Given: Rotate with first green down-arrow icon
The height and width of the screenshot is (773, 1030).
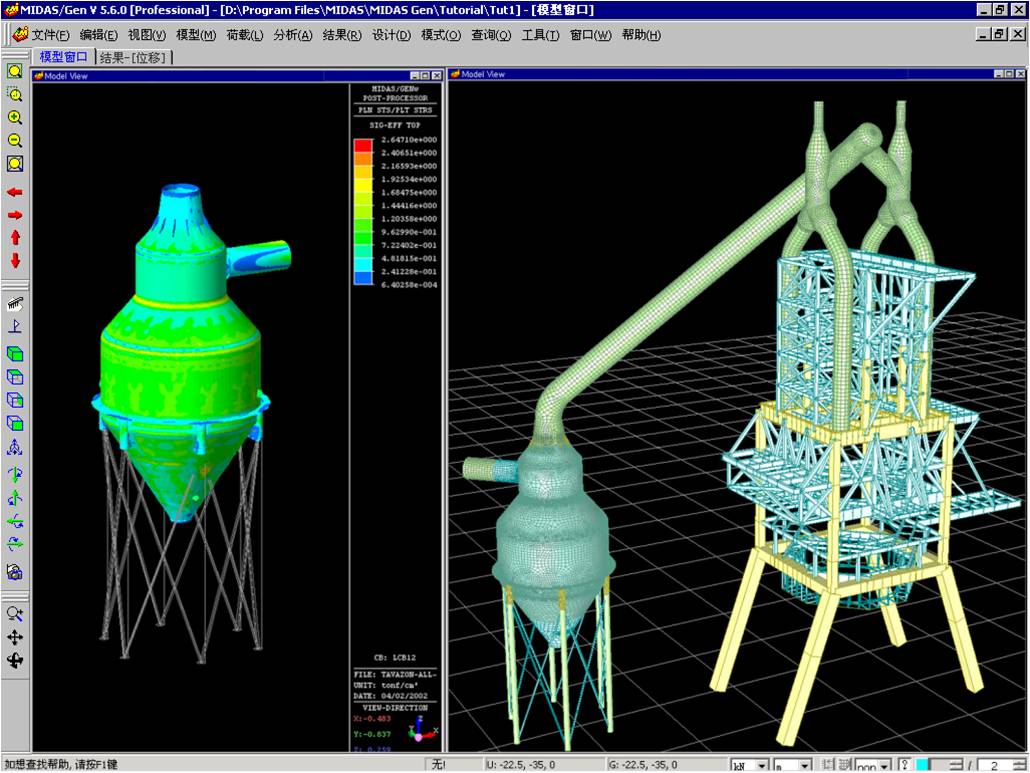Looking at the screenshot, I should pyautogui.click(x=14, y=474).
